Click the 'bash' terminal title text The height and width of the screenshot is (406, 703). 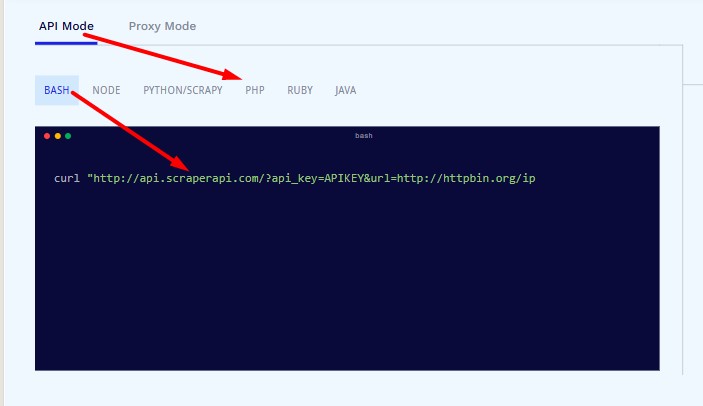364,135
